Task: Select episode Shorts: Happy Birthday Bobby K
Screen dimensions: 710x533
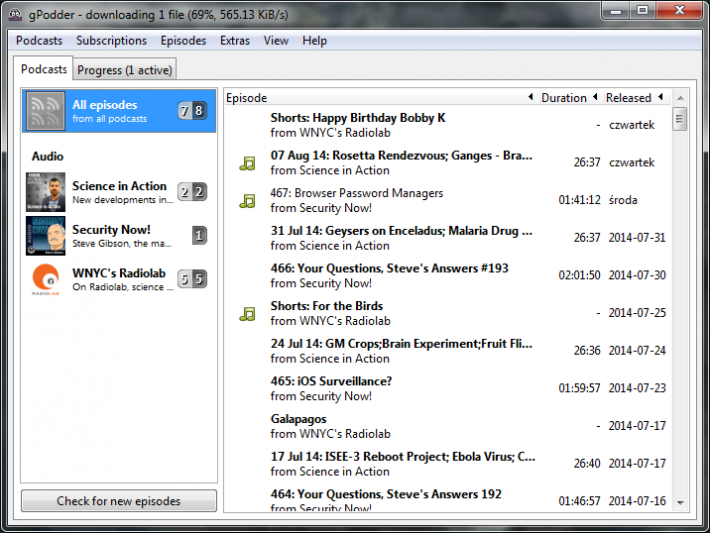Action: 447,125
